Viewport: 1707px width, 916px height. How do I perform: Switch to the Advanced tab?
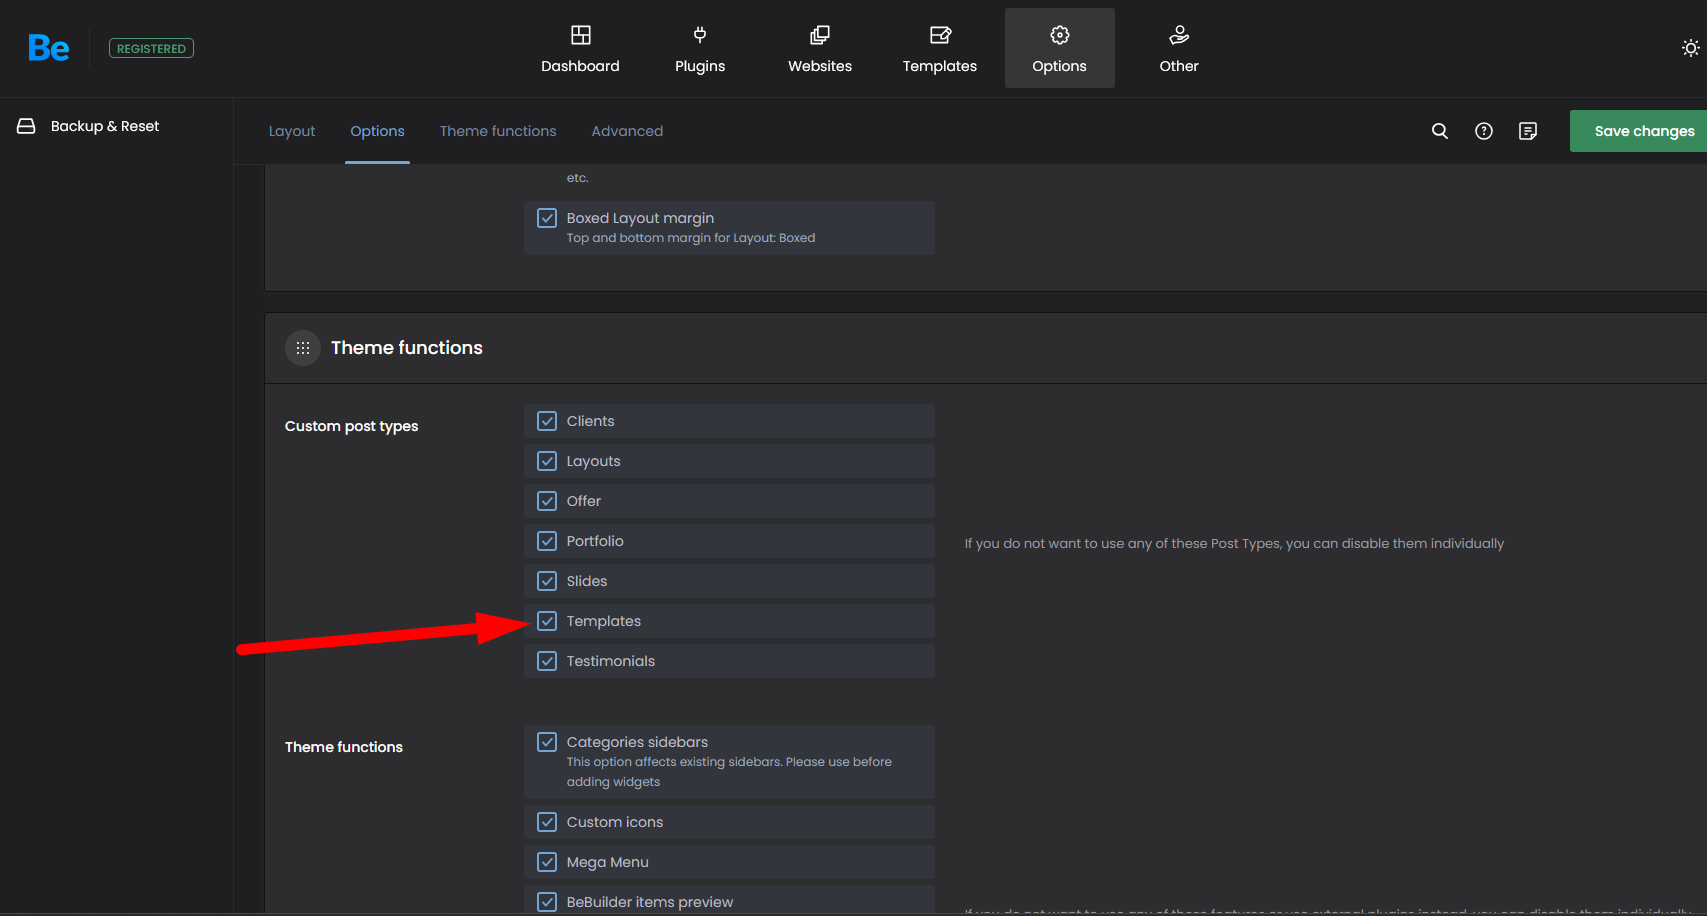[x=627, y=131]
